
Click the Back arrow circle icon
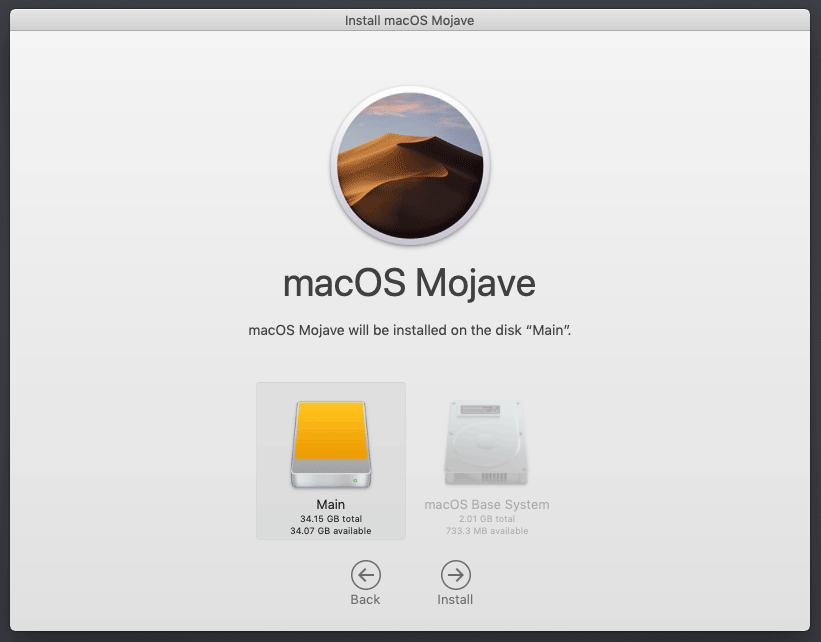coord(365,574)
